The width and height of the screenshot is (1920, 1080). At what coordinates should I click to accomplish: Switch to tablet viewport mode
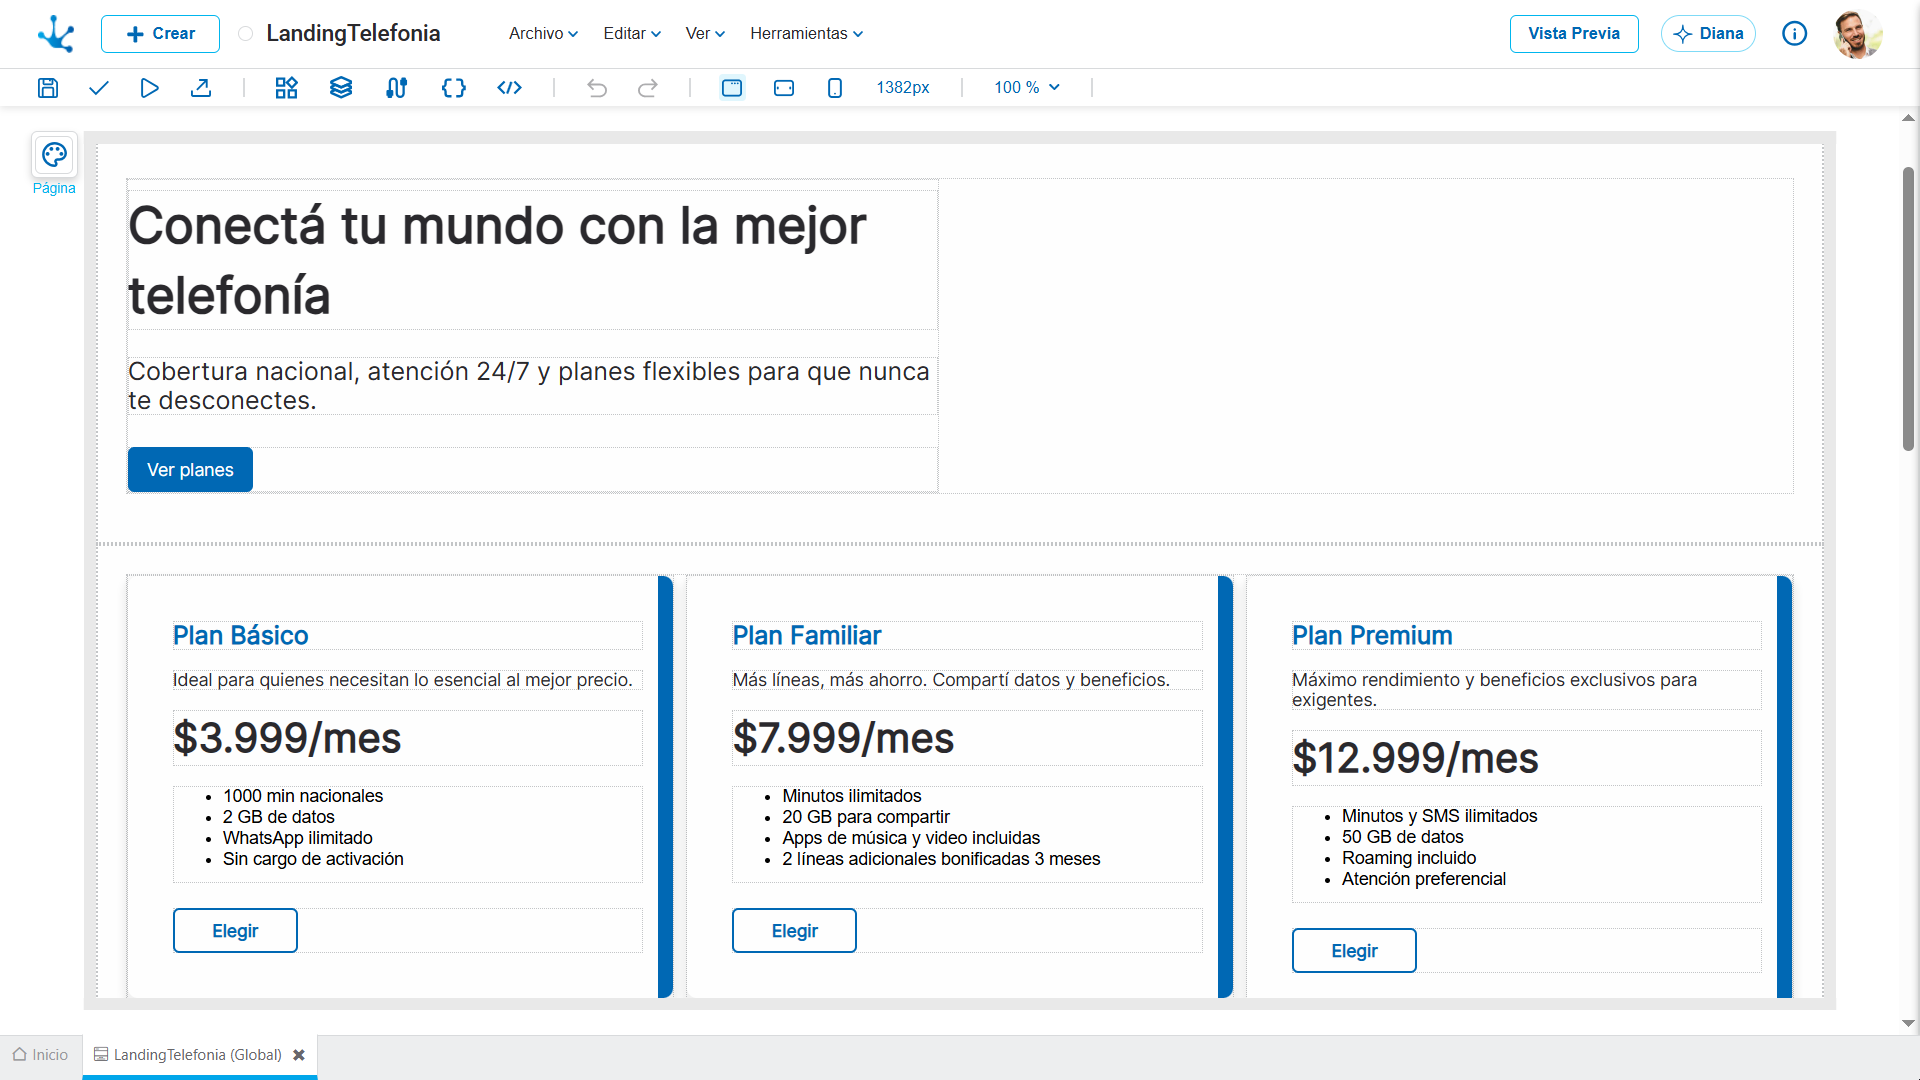tap(784, 88)
